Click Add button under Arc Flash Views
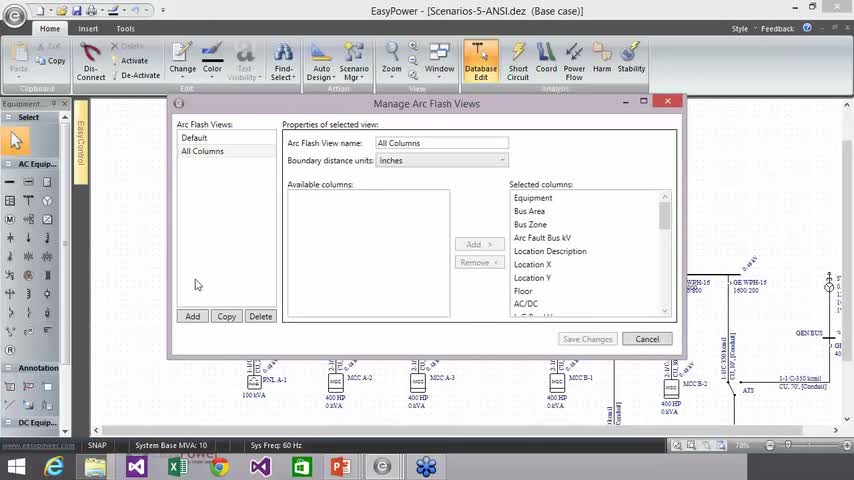Screen dimensions: 854x480 [x=192, y=316]
